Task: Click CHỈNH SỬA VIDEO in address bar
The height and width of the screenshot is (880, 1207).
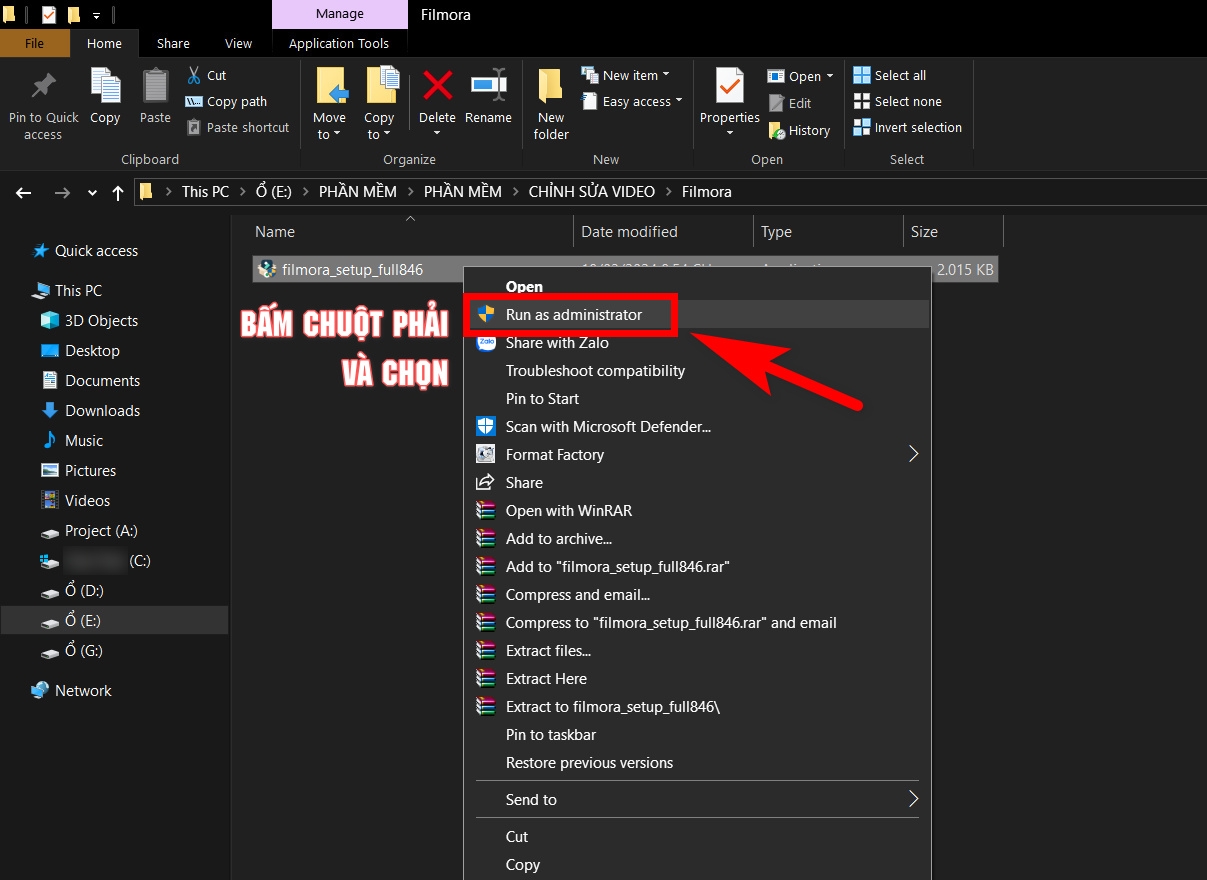Action: click(x=592, y=191)
